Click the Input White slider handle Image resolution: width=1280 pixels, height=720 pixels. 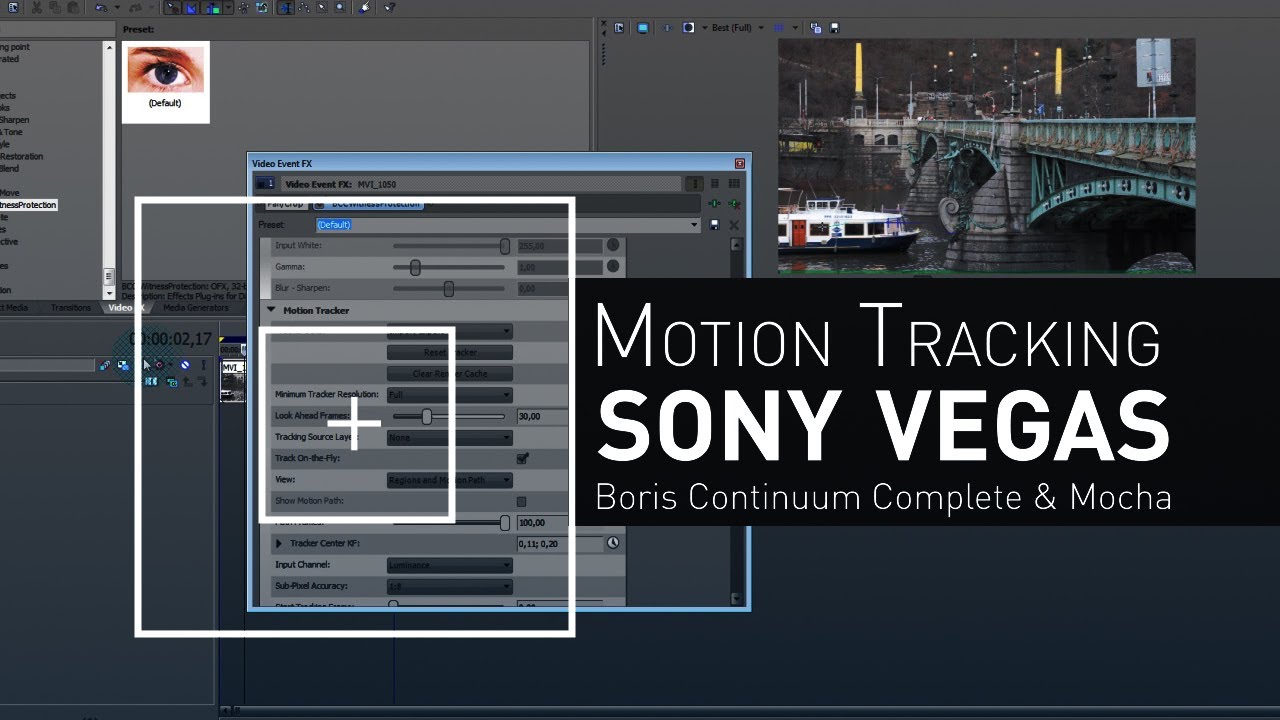click(505, 246)
